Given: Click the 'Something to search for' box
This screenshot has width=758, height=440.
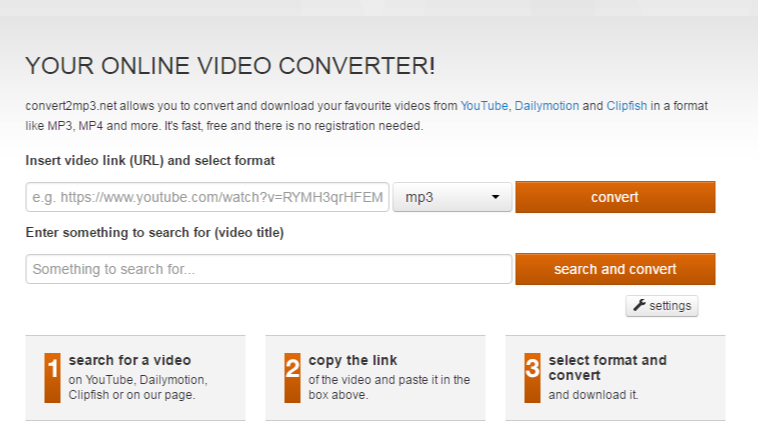Looking at the screenshot, I should click(268, 269).
